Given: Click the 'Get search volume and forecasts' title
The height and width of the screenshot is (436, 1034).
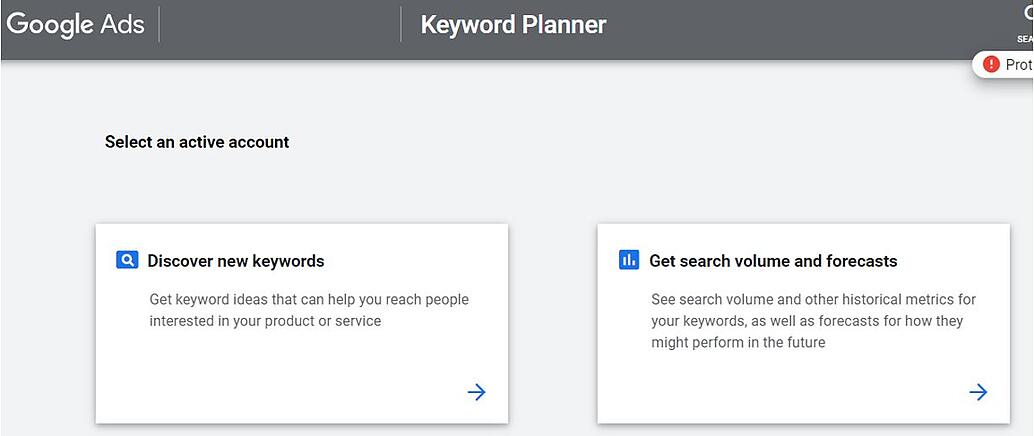Looking at the screenshot, I should coord(773,261).
